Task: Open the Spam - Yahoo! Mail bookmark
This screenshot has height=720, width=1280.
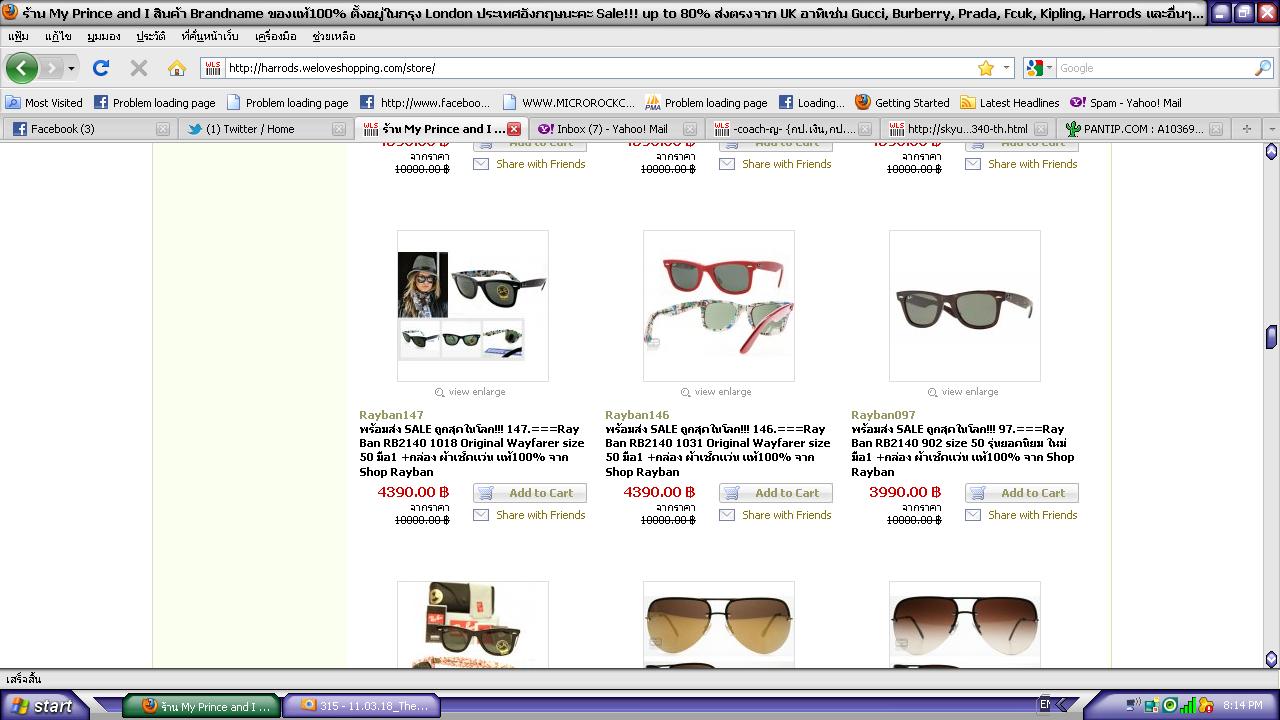Action: (1126, 102)
